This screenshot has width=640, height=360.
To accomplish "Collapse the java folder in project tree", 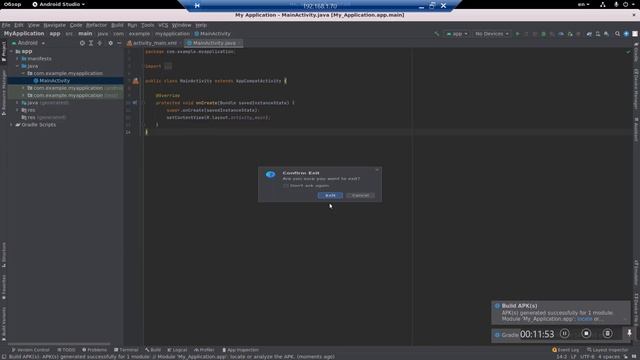I will pos(18,66).
